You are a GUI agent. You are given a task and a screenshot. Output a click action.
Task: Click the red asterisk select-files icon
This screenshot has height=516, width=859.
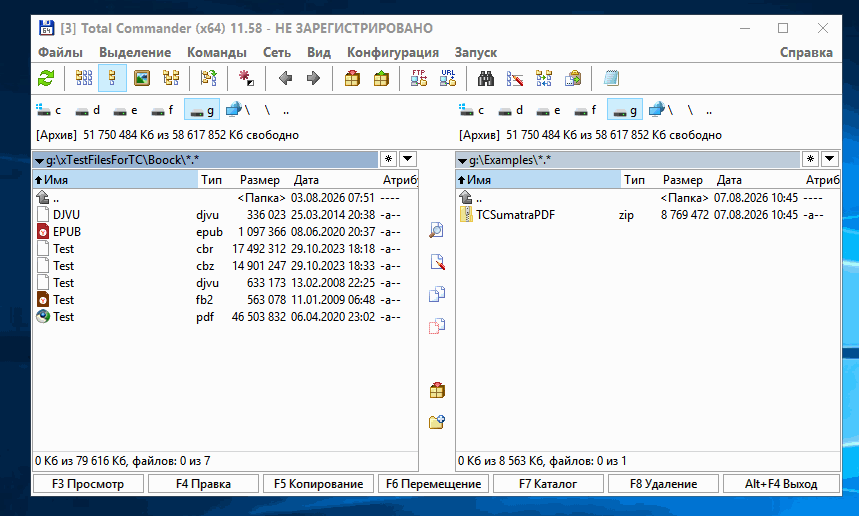pos(246,78)
